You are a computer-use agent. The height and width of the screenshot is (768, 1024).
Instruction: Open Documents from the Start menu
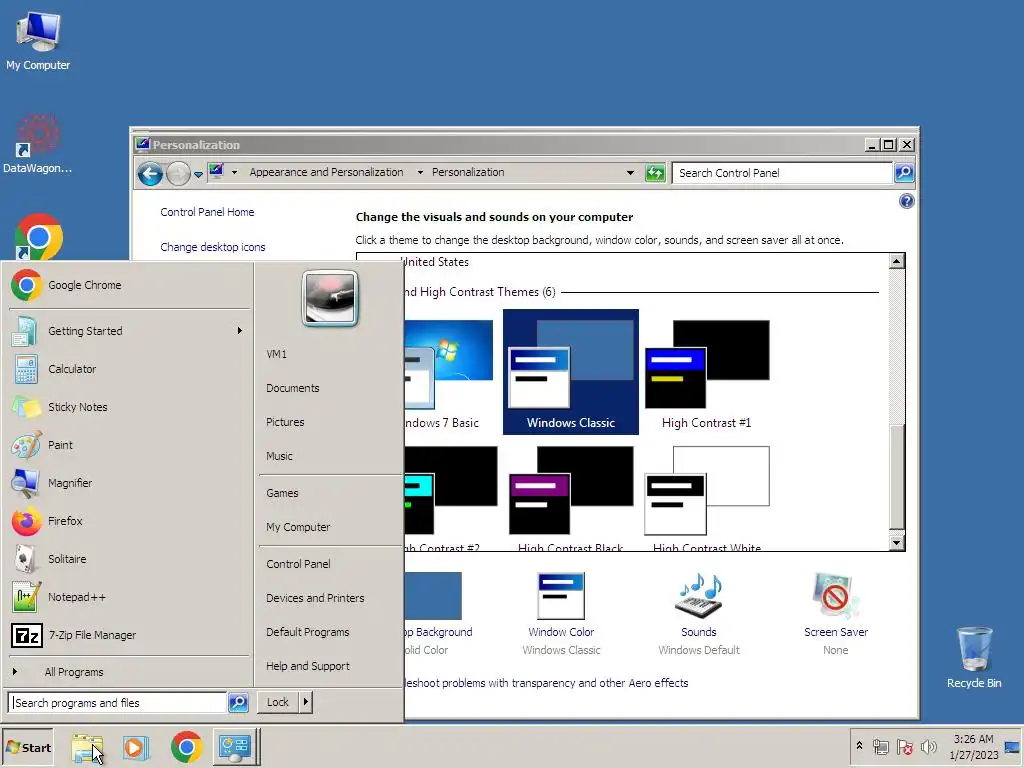[293, 388]
